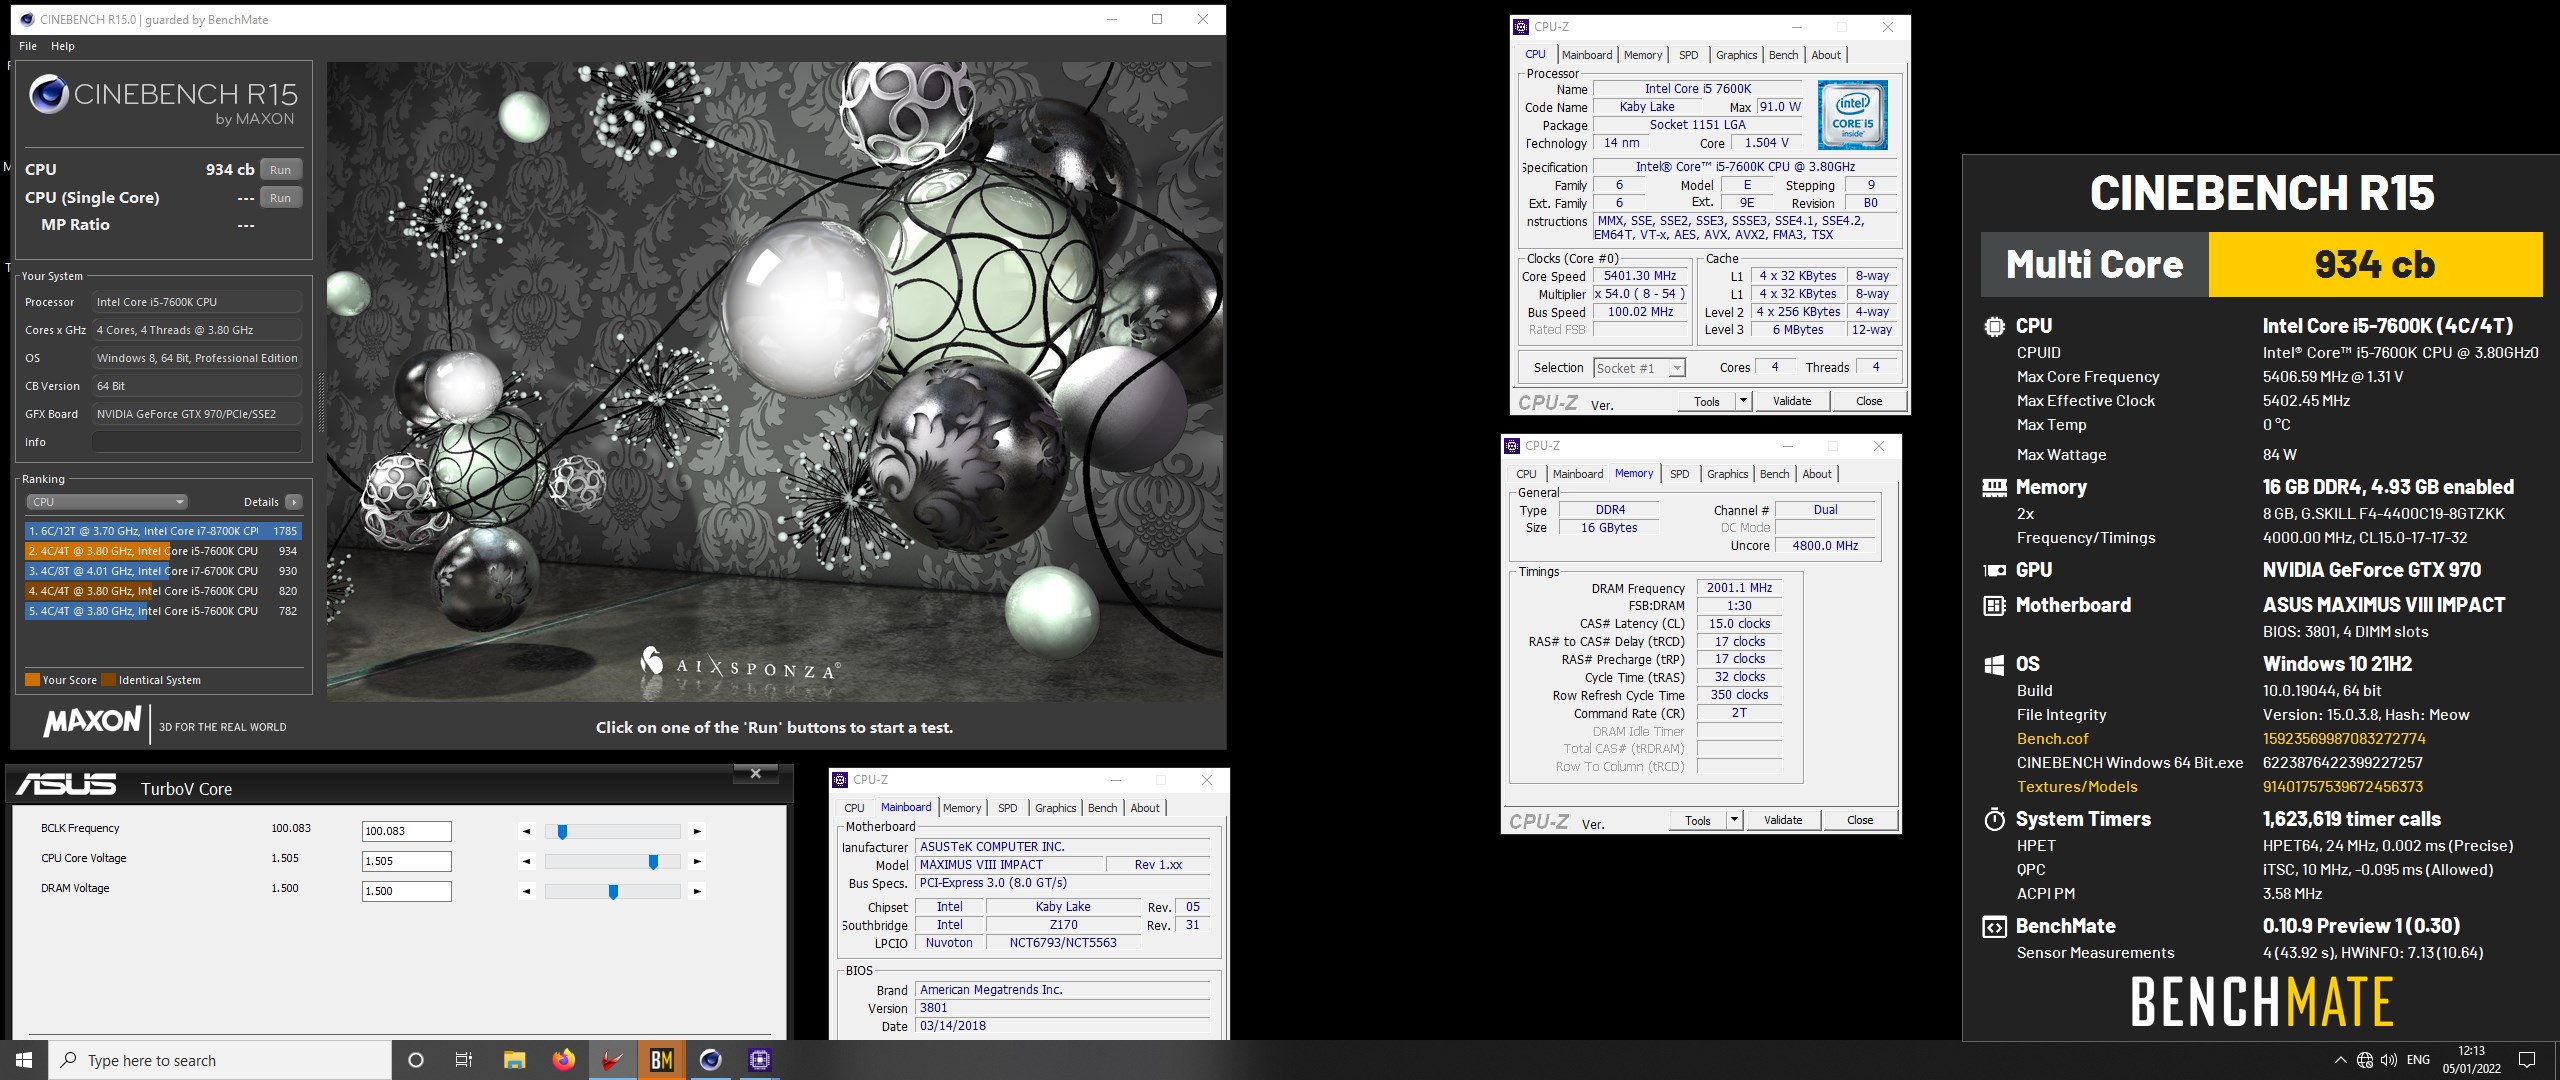
Task: Open clock and date in taskbar
Action: [2471, 1060]
